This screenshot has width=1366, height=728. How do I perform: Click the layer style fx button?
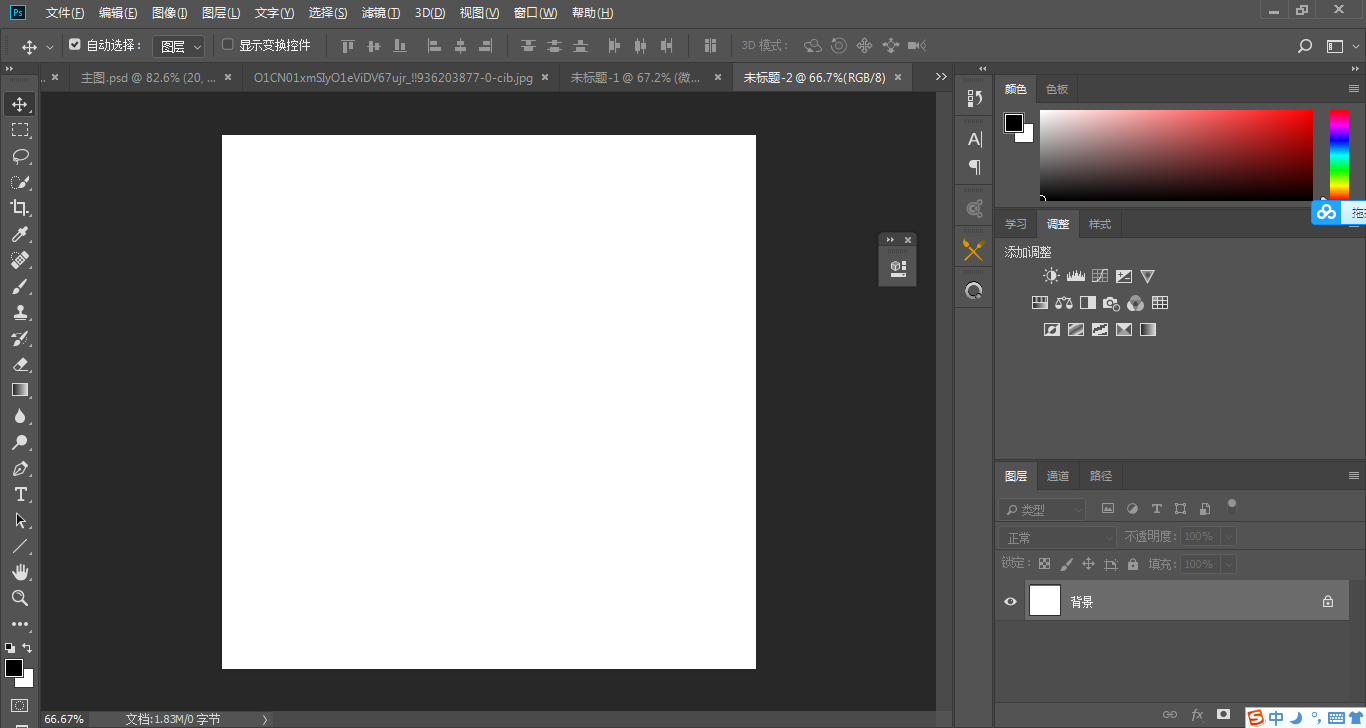click(x=1197, y=715)
